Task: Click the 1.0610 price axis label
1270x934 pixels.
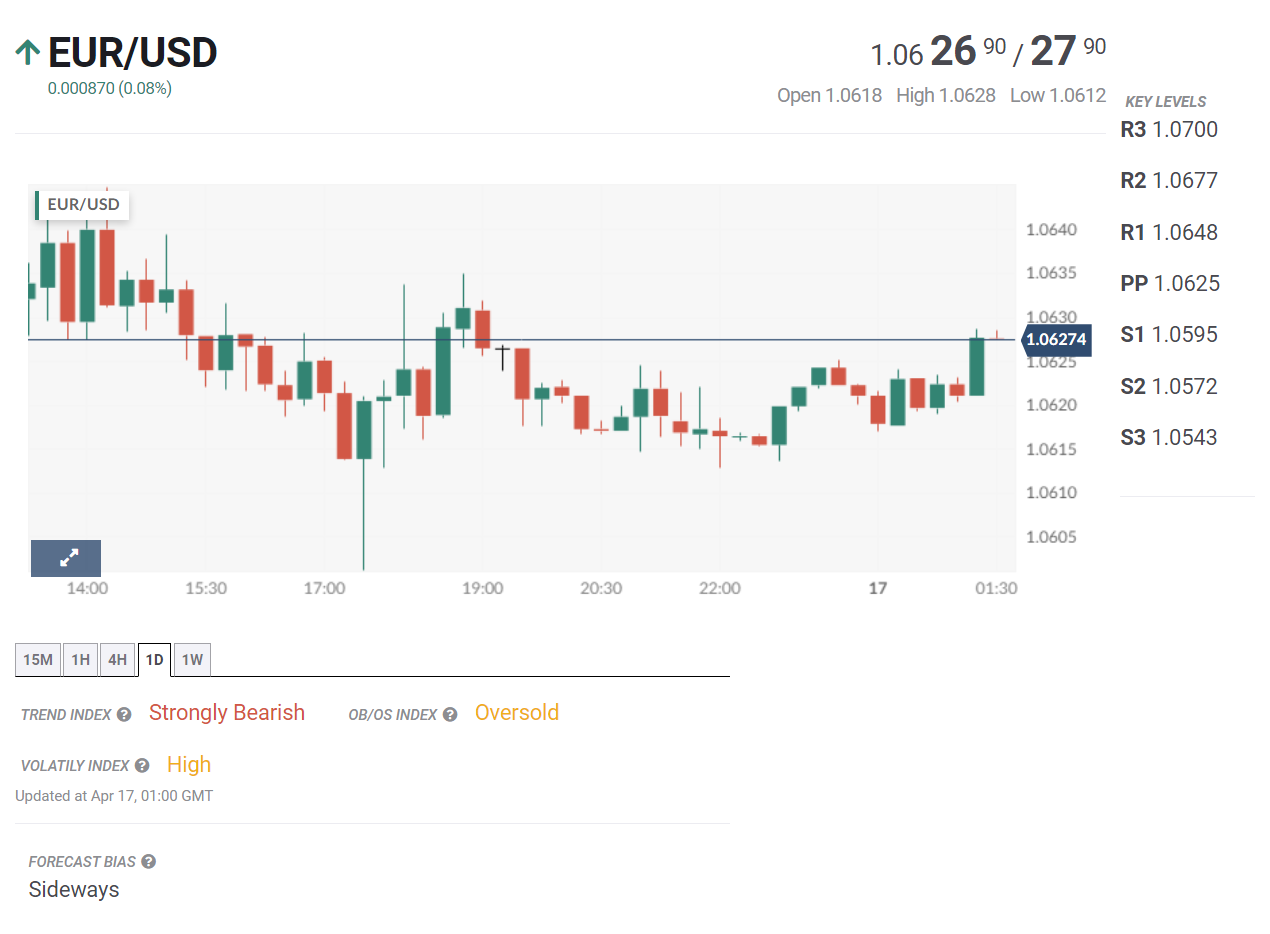Action: (x=1051, y=493)
